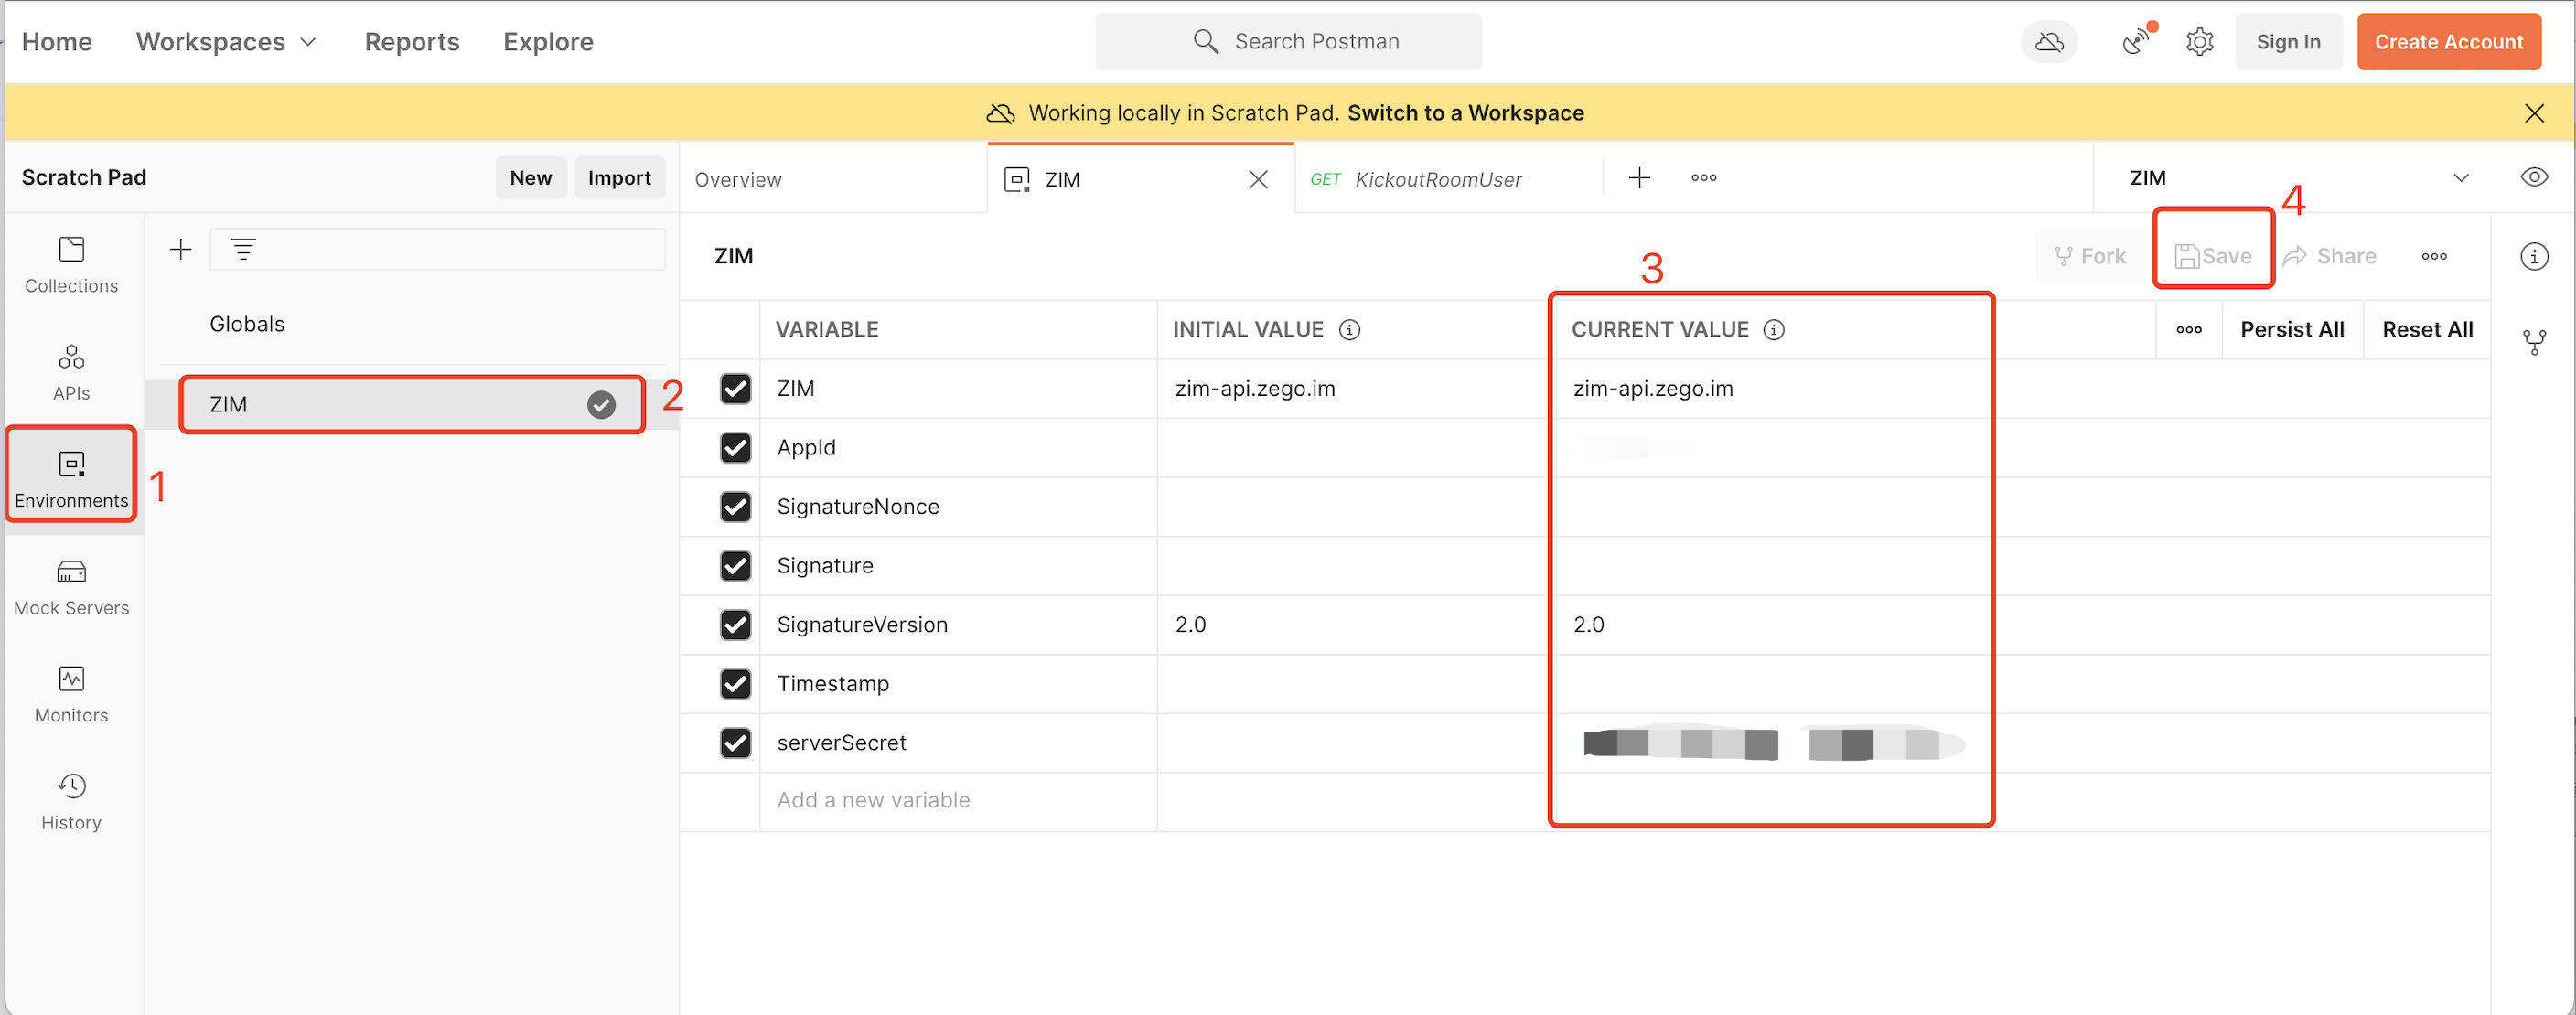Open the column options three-dot menu
Screen dimensions: 2576x1015
coord(2189,330)
